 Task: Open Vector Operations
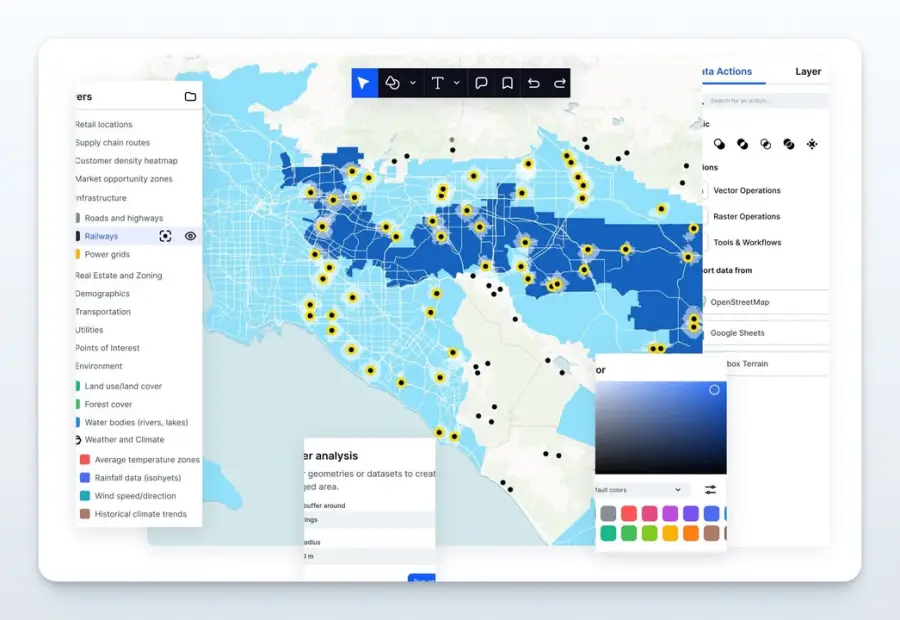click(x=747, y=191)
